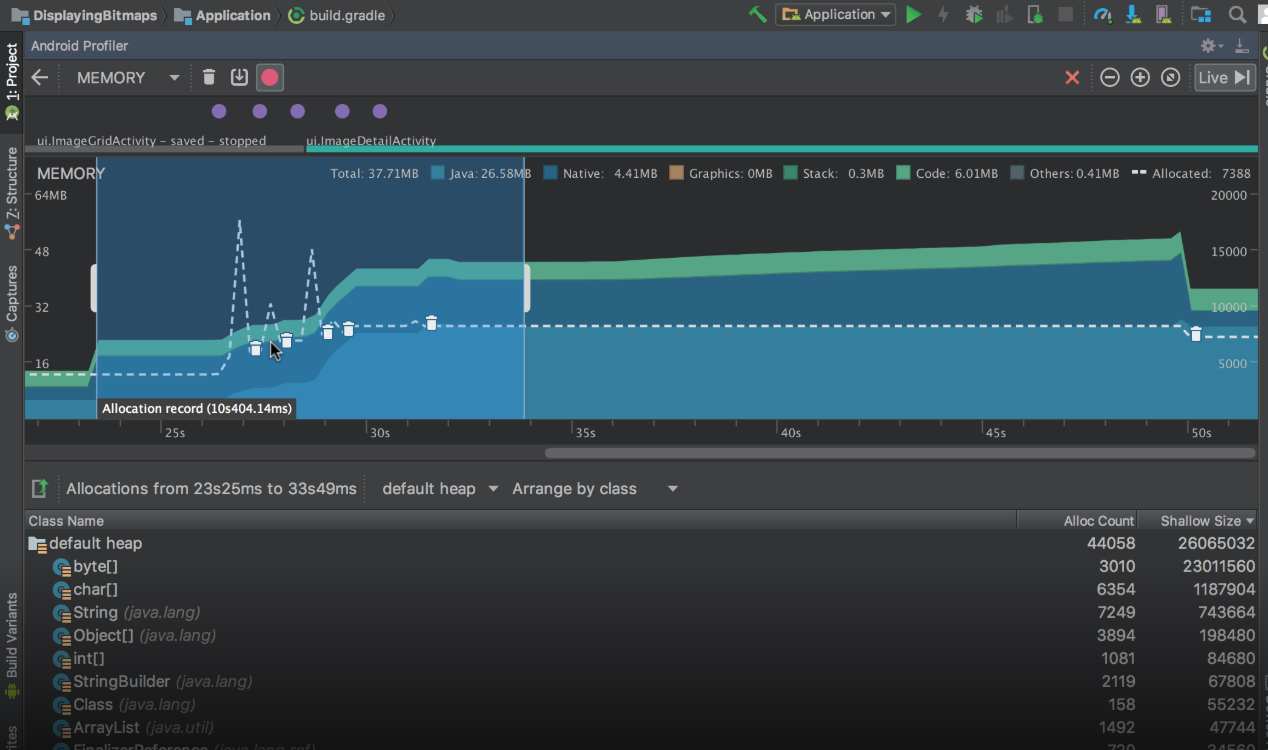Go back using the profiler back arrow
1268x750 pixels.
tap(40, 77)
